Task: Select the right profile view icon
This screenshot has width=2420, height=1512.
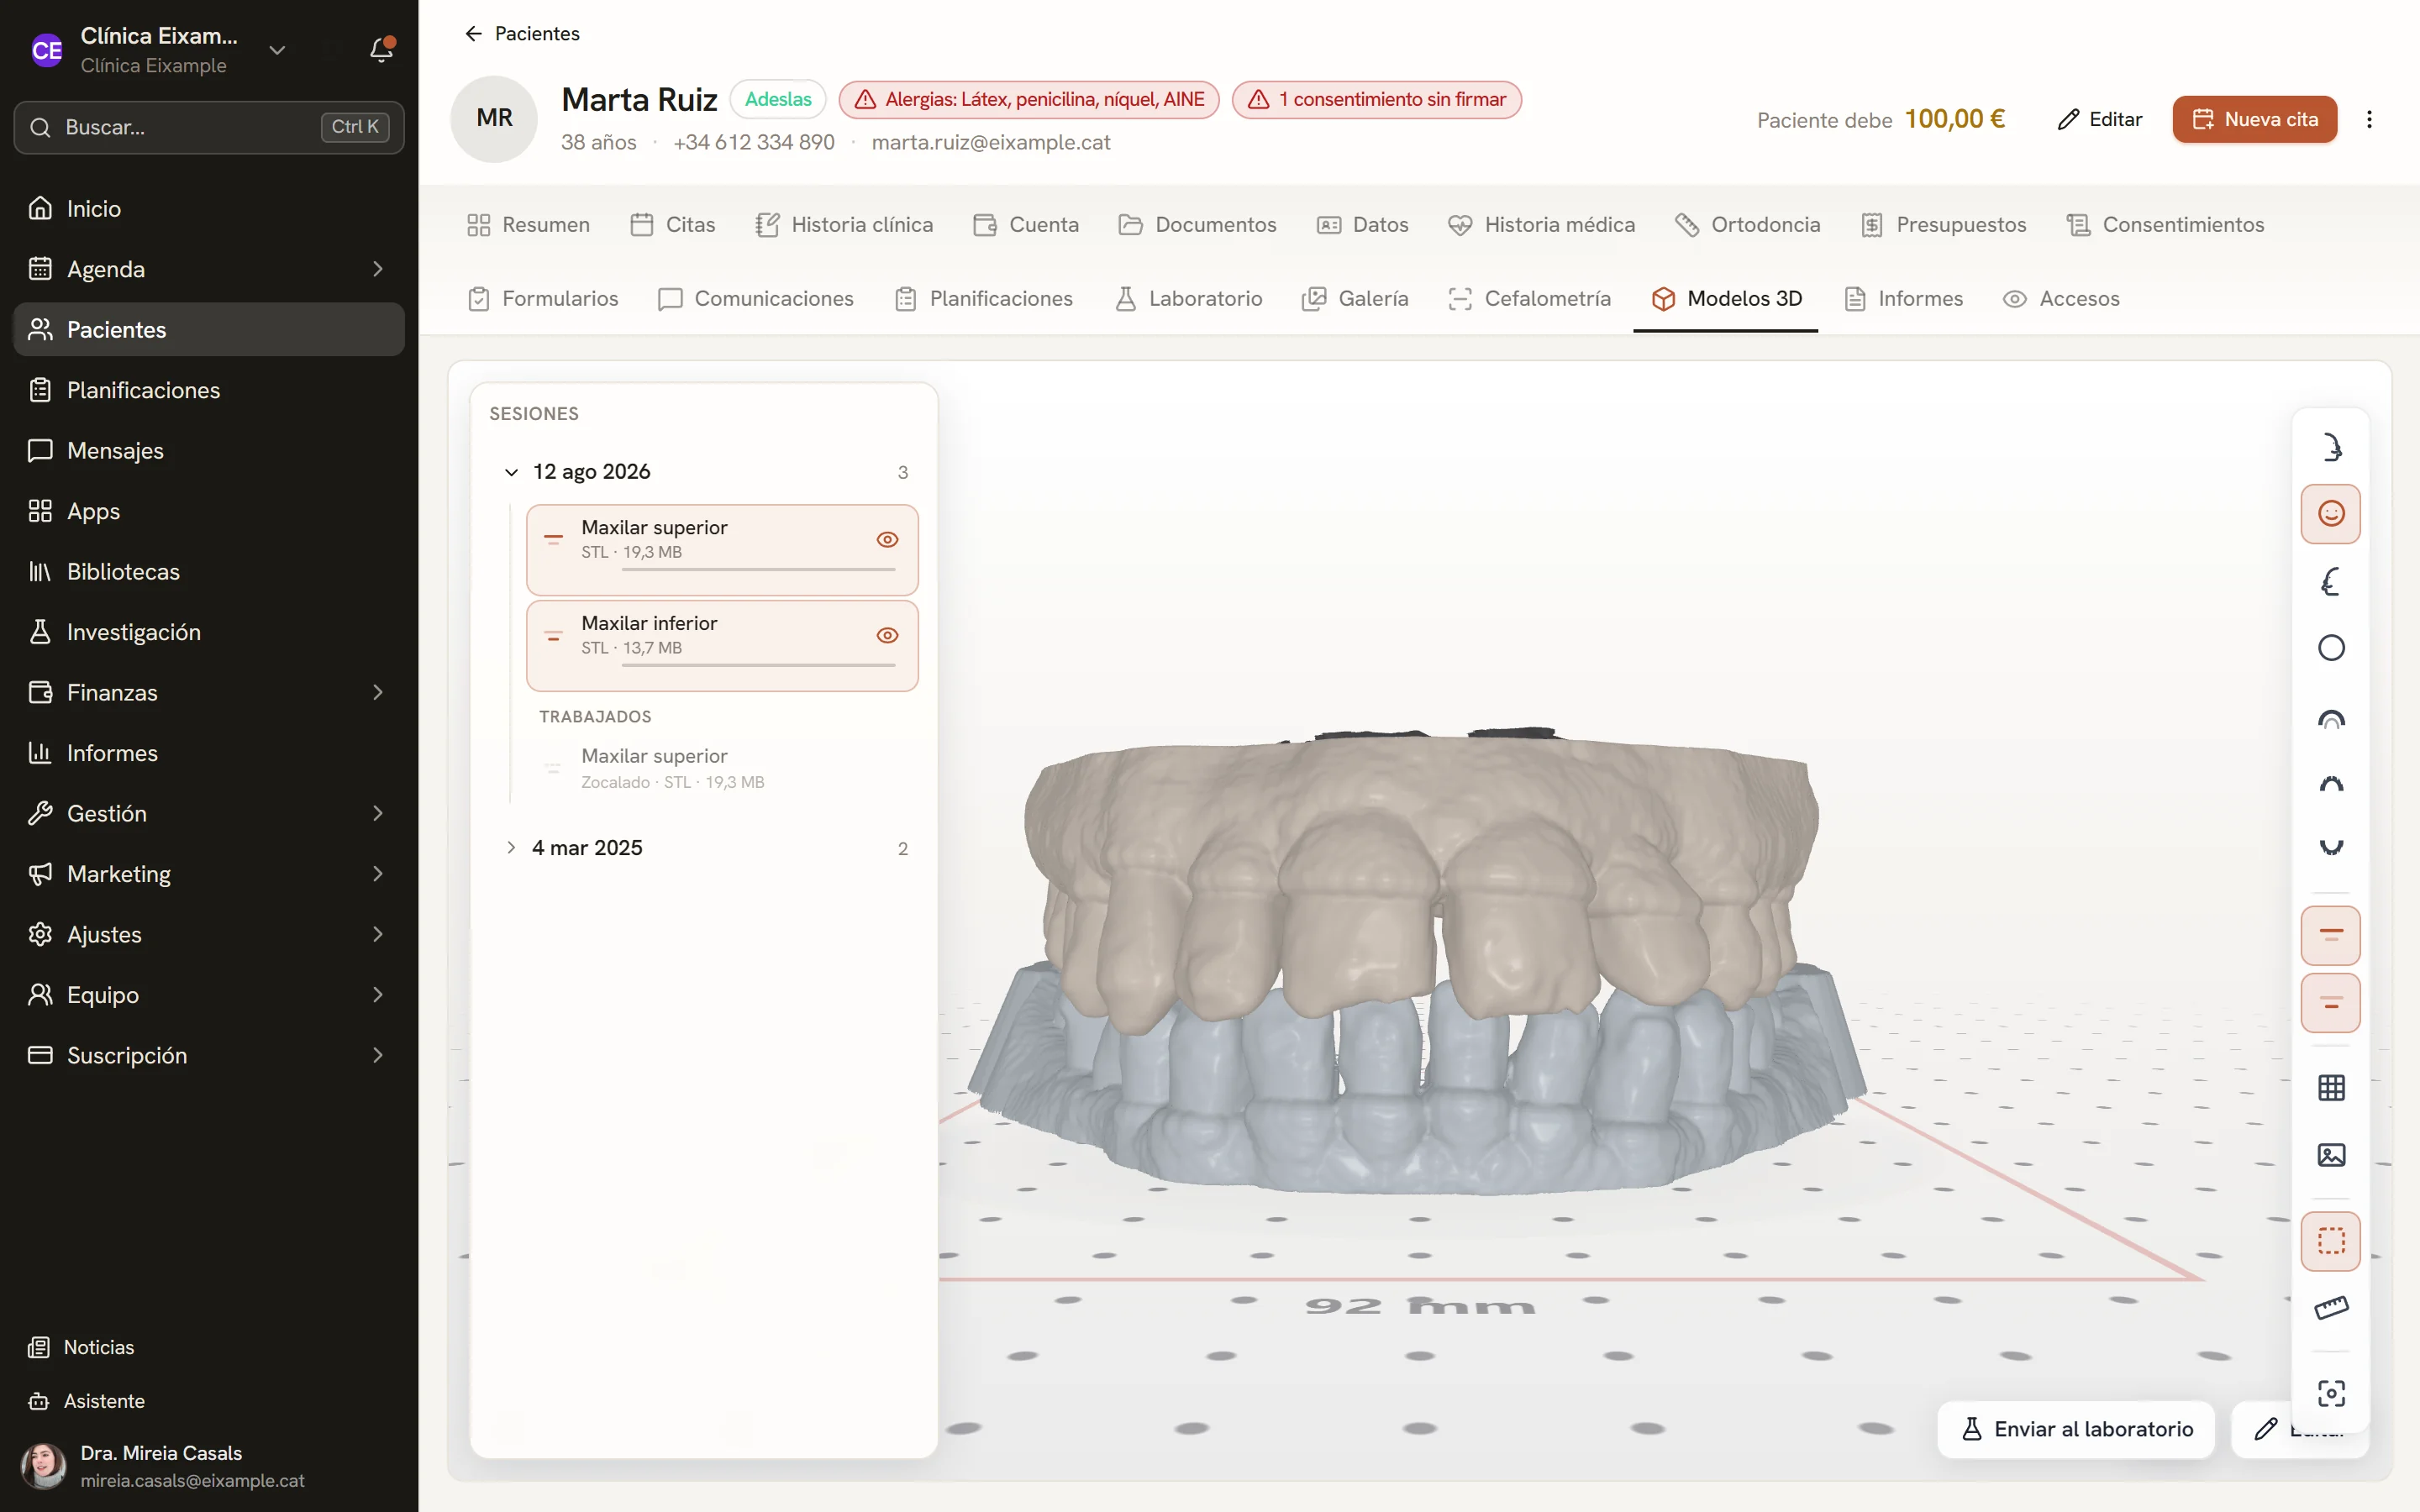Action: coord(2330,446)
